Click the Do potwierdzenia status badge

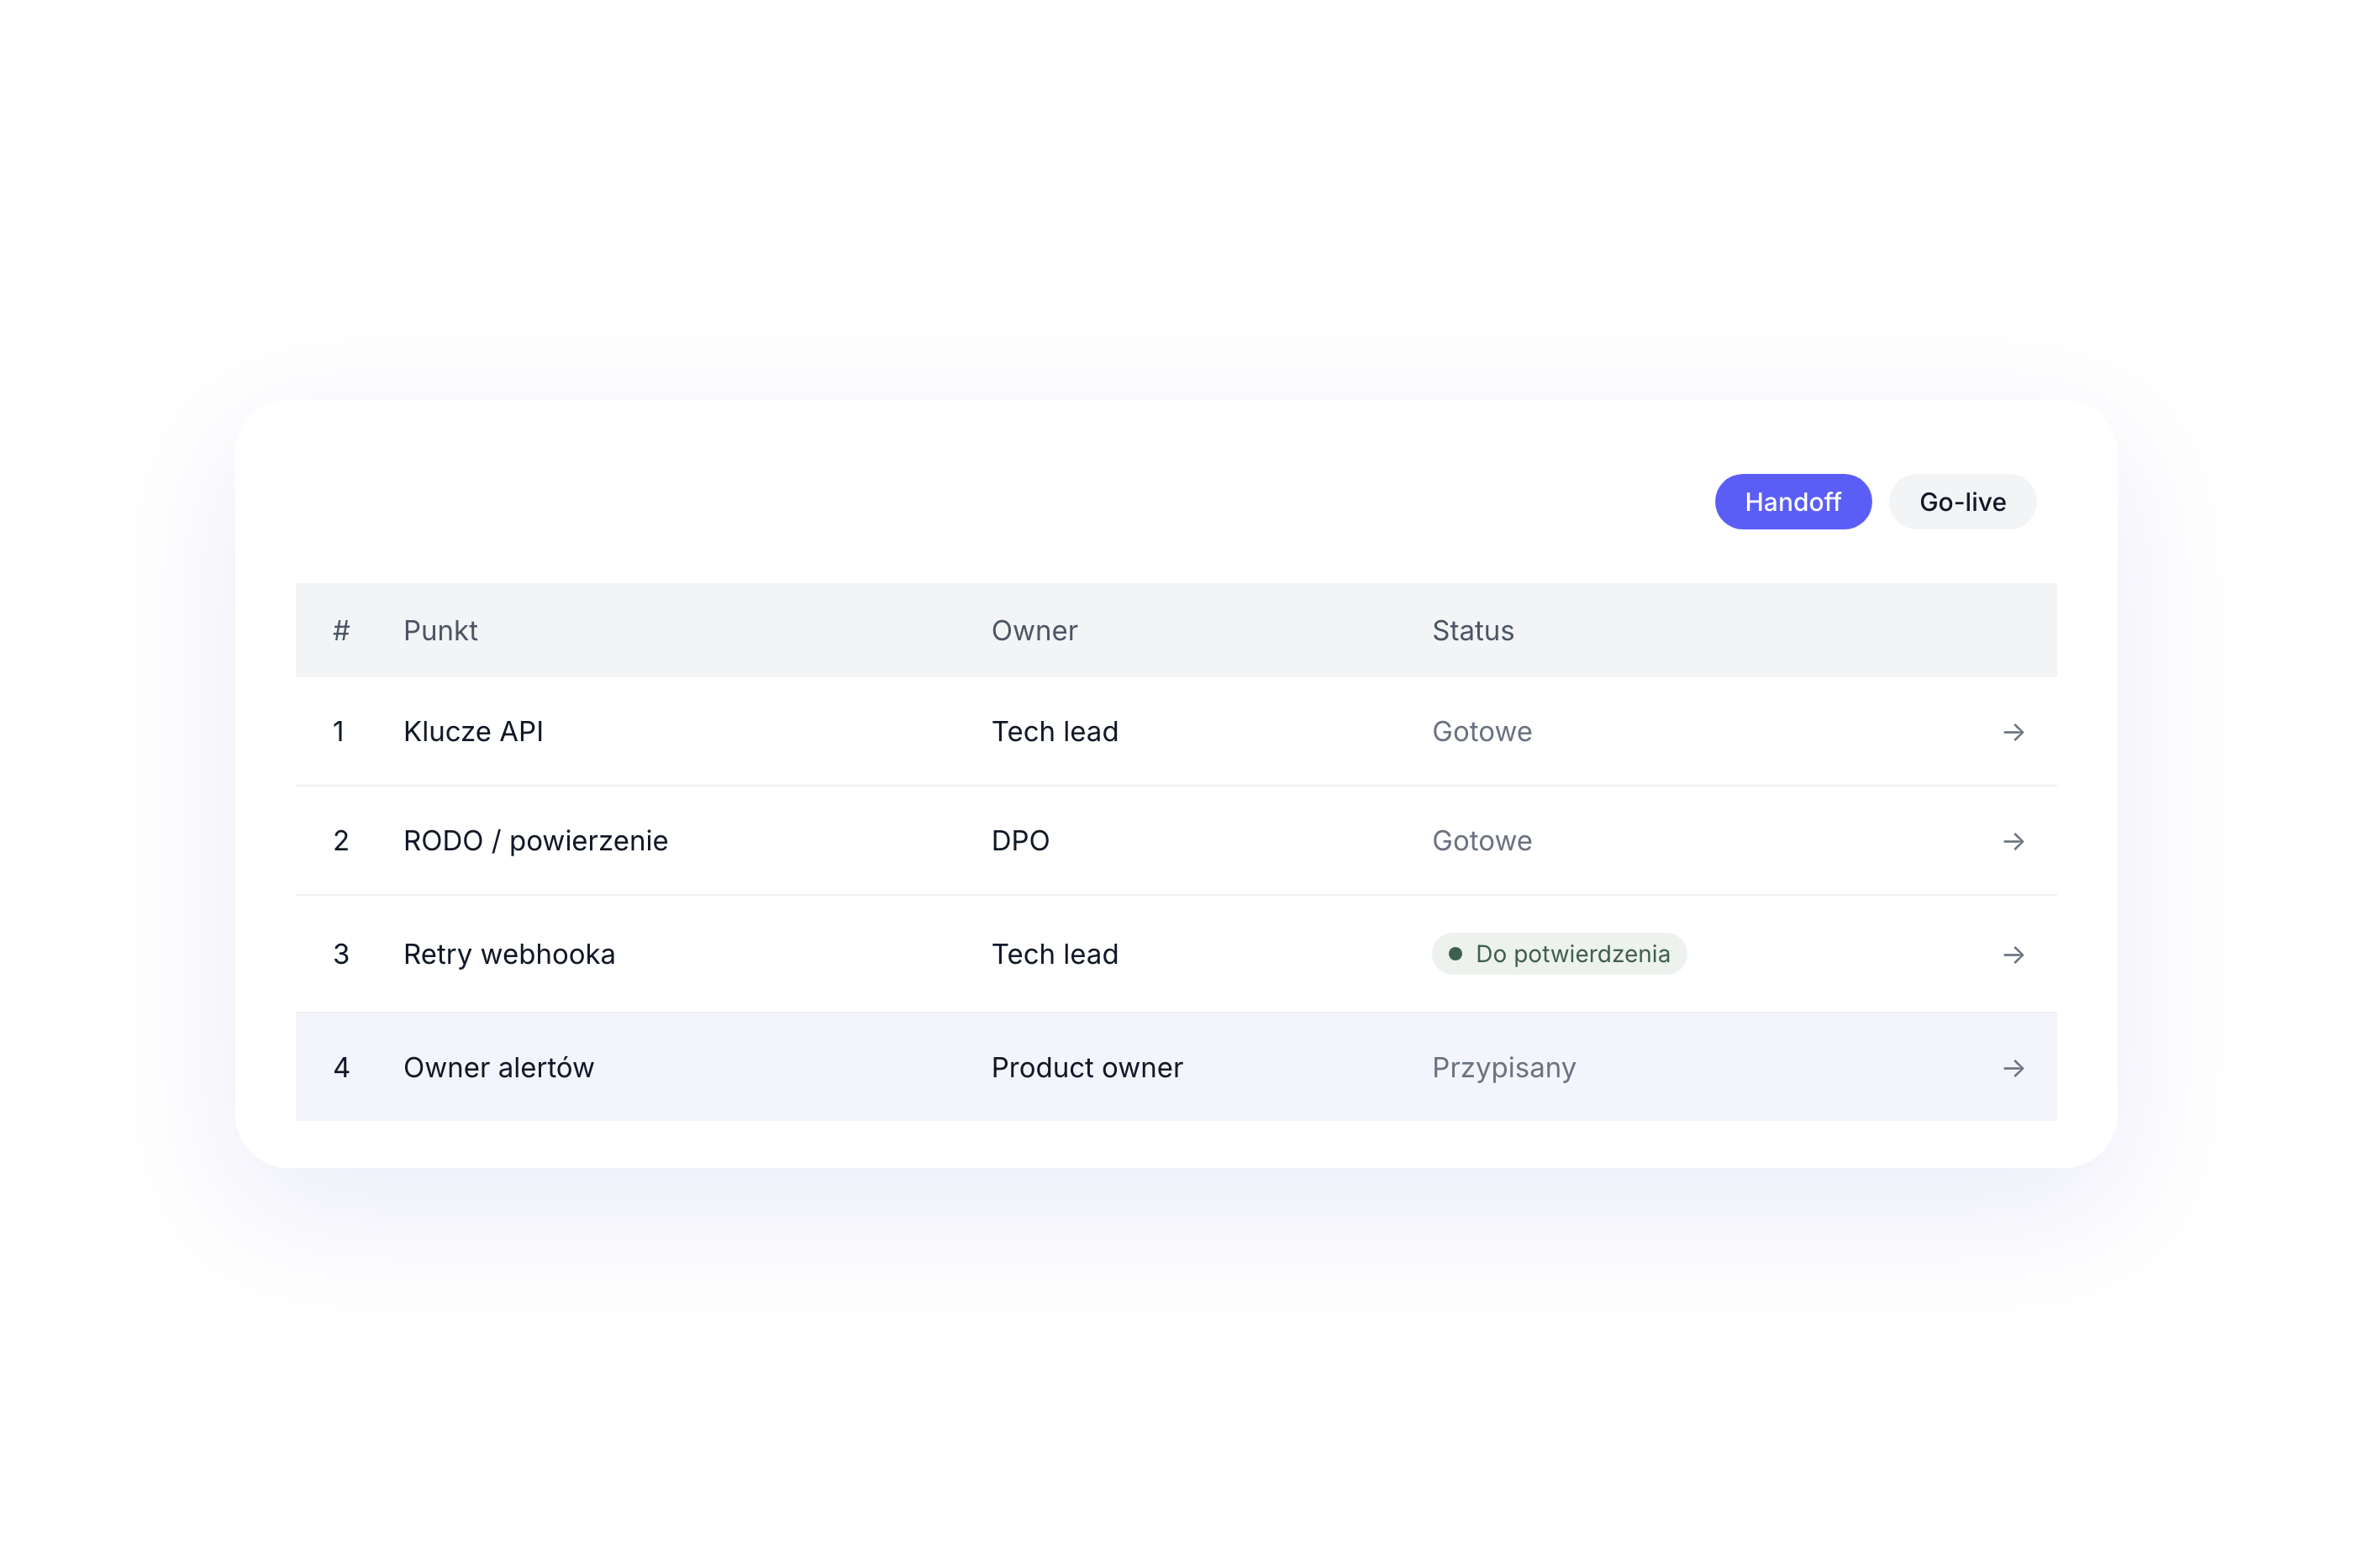tap(1558, 954)
